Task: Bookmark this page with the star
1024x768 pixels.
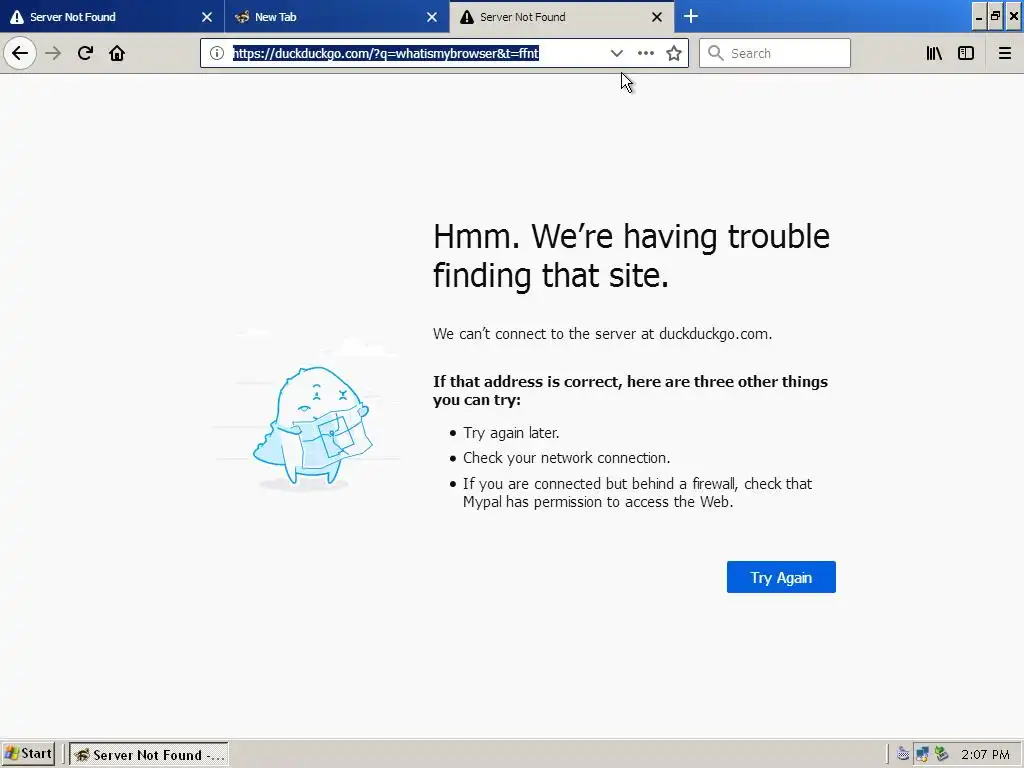Action: tap(674, 53)
